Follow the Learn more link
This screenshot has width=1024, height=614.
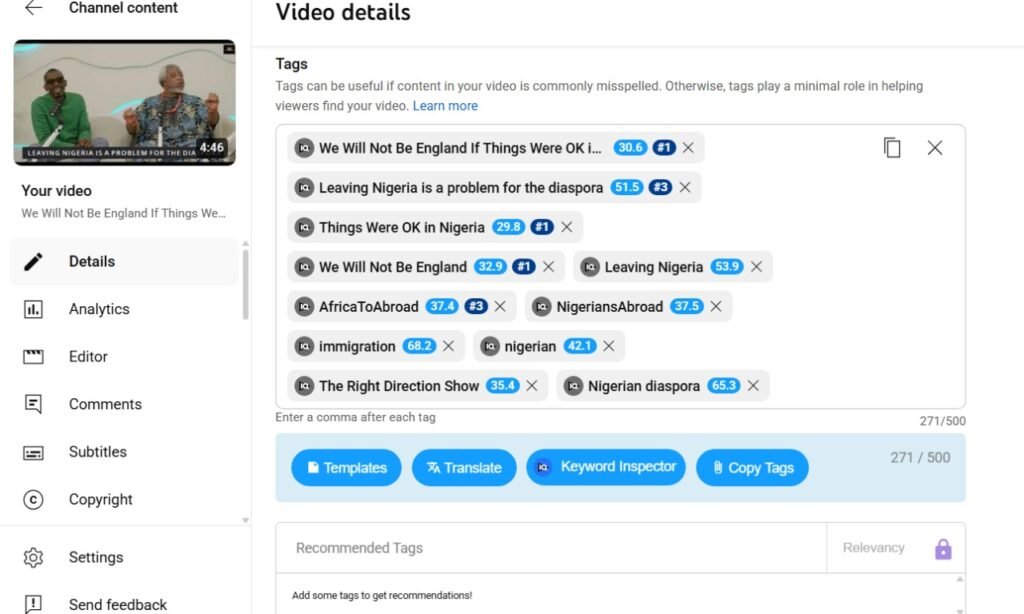445,106
